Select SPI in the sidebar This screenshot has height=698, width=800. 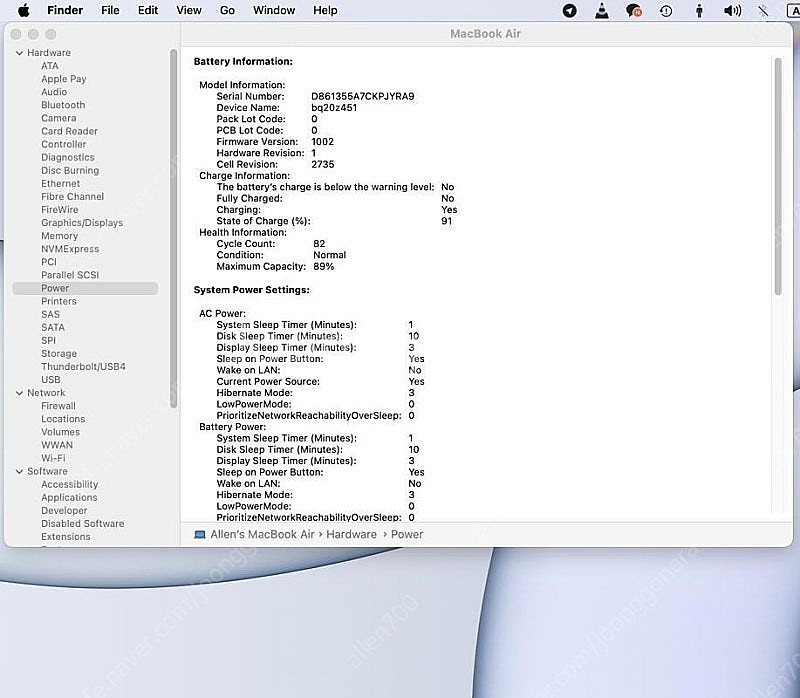48,340
